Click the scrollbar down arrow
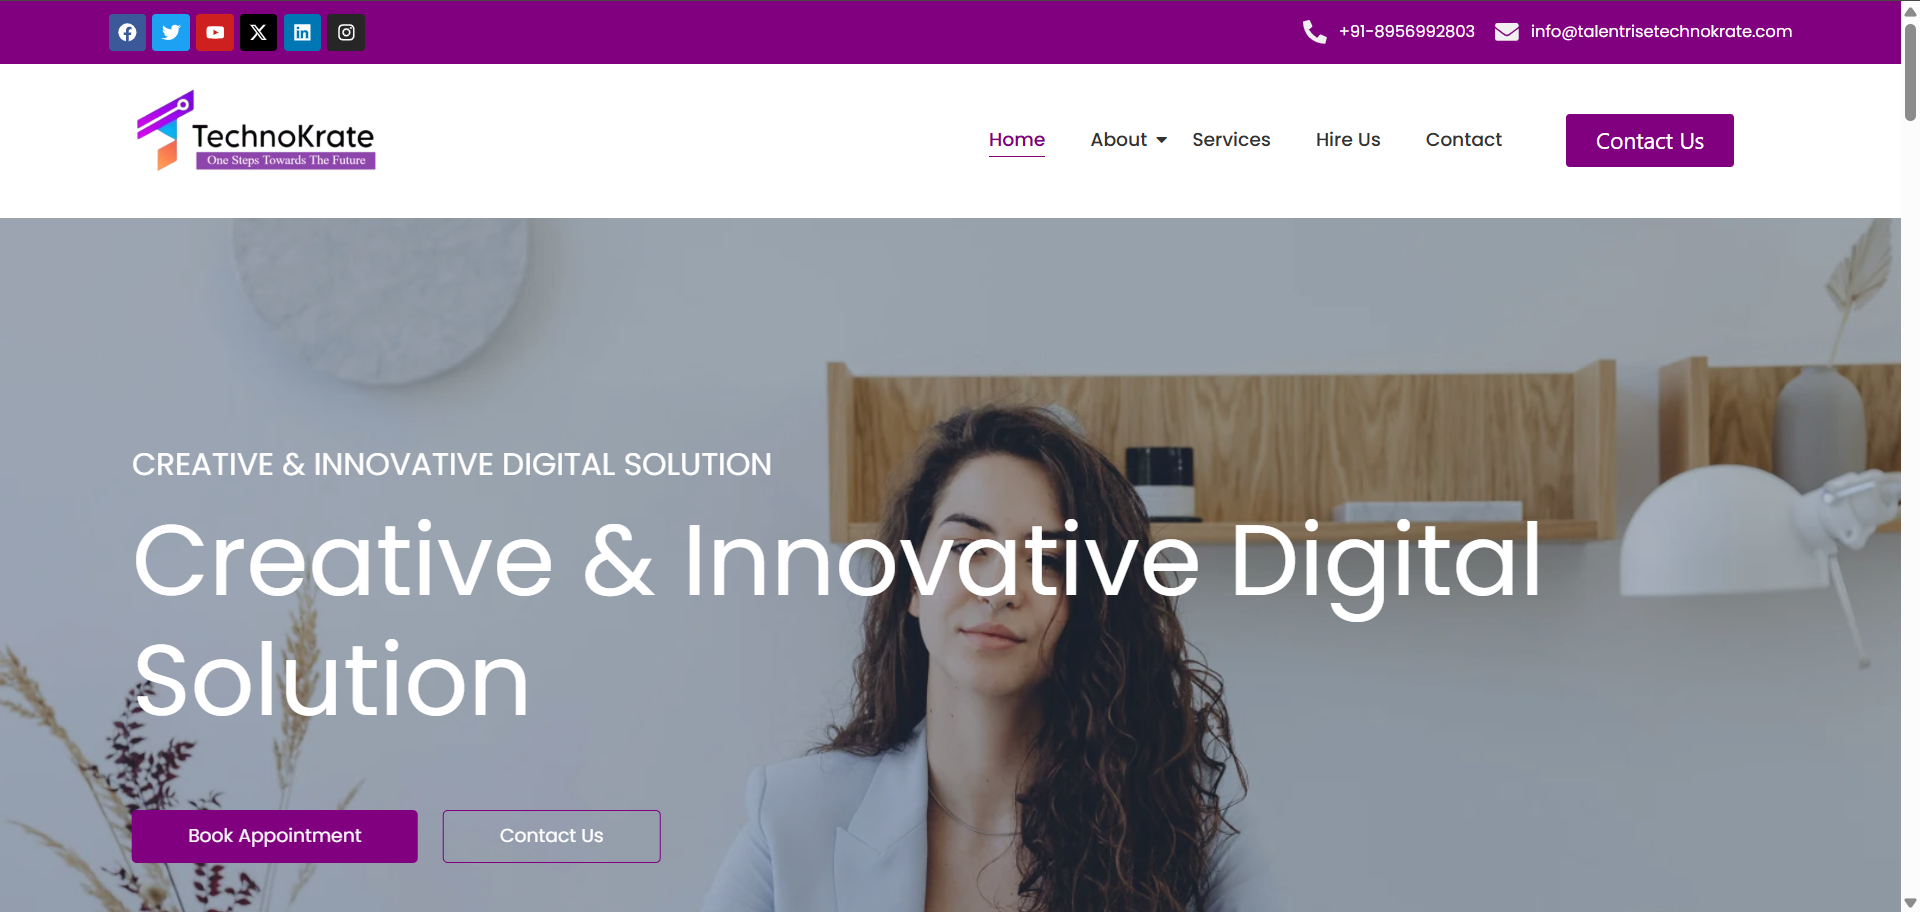This screenshot has height=912, width=1920. pyautogui.click(x=1910, y=902)
